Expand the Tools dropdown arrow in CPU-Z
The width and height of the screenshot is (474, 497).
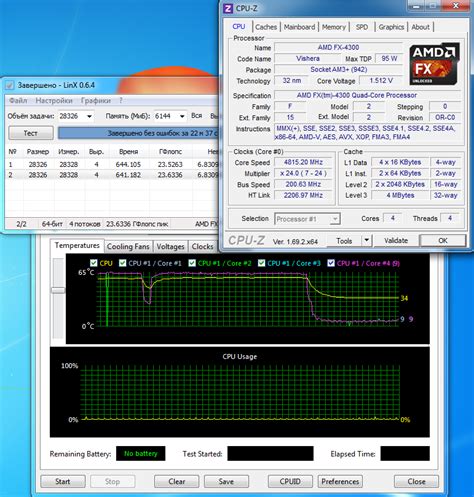[367, 240]
